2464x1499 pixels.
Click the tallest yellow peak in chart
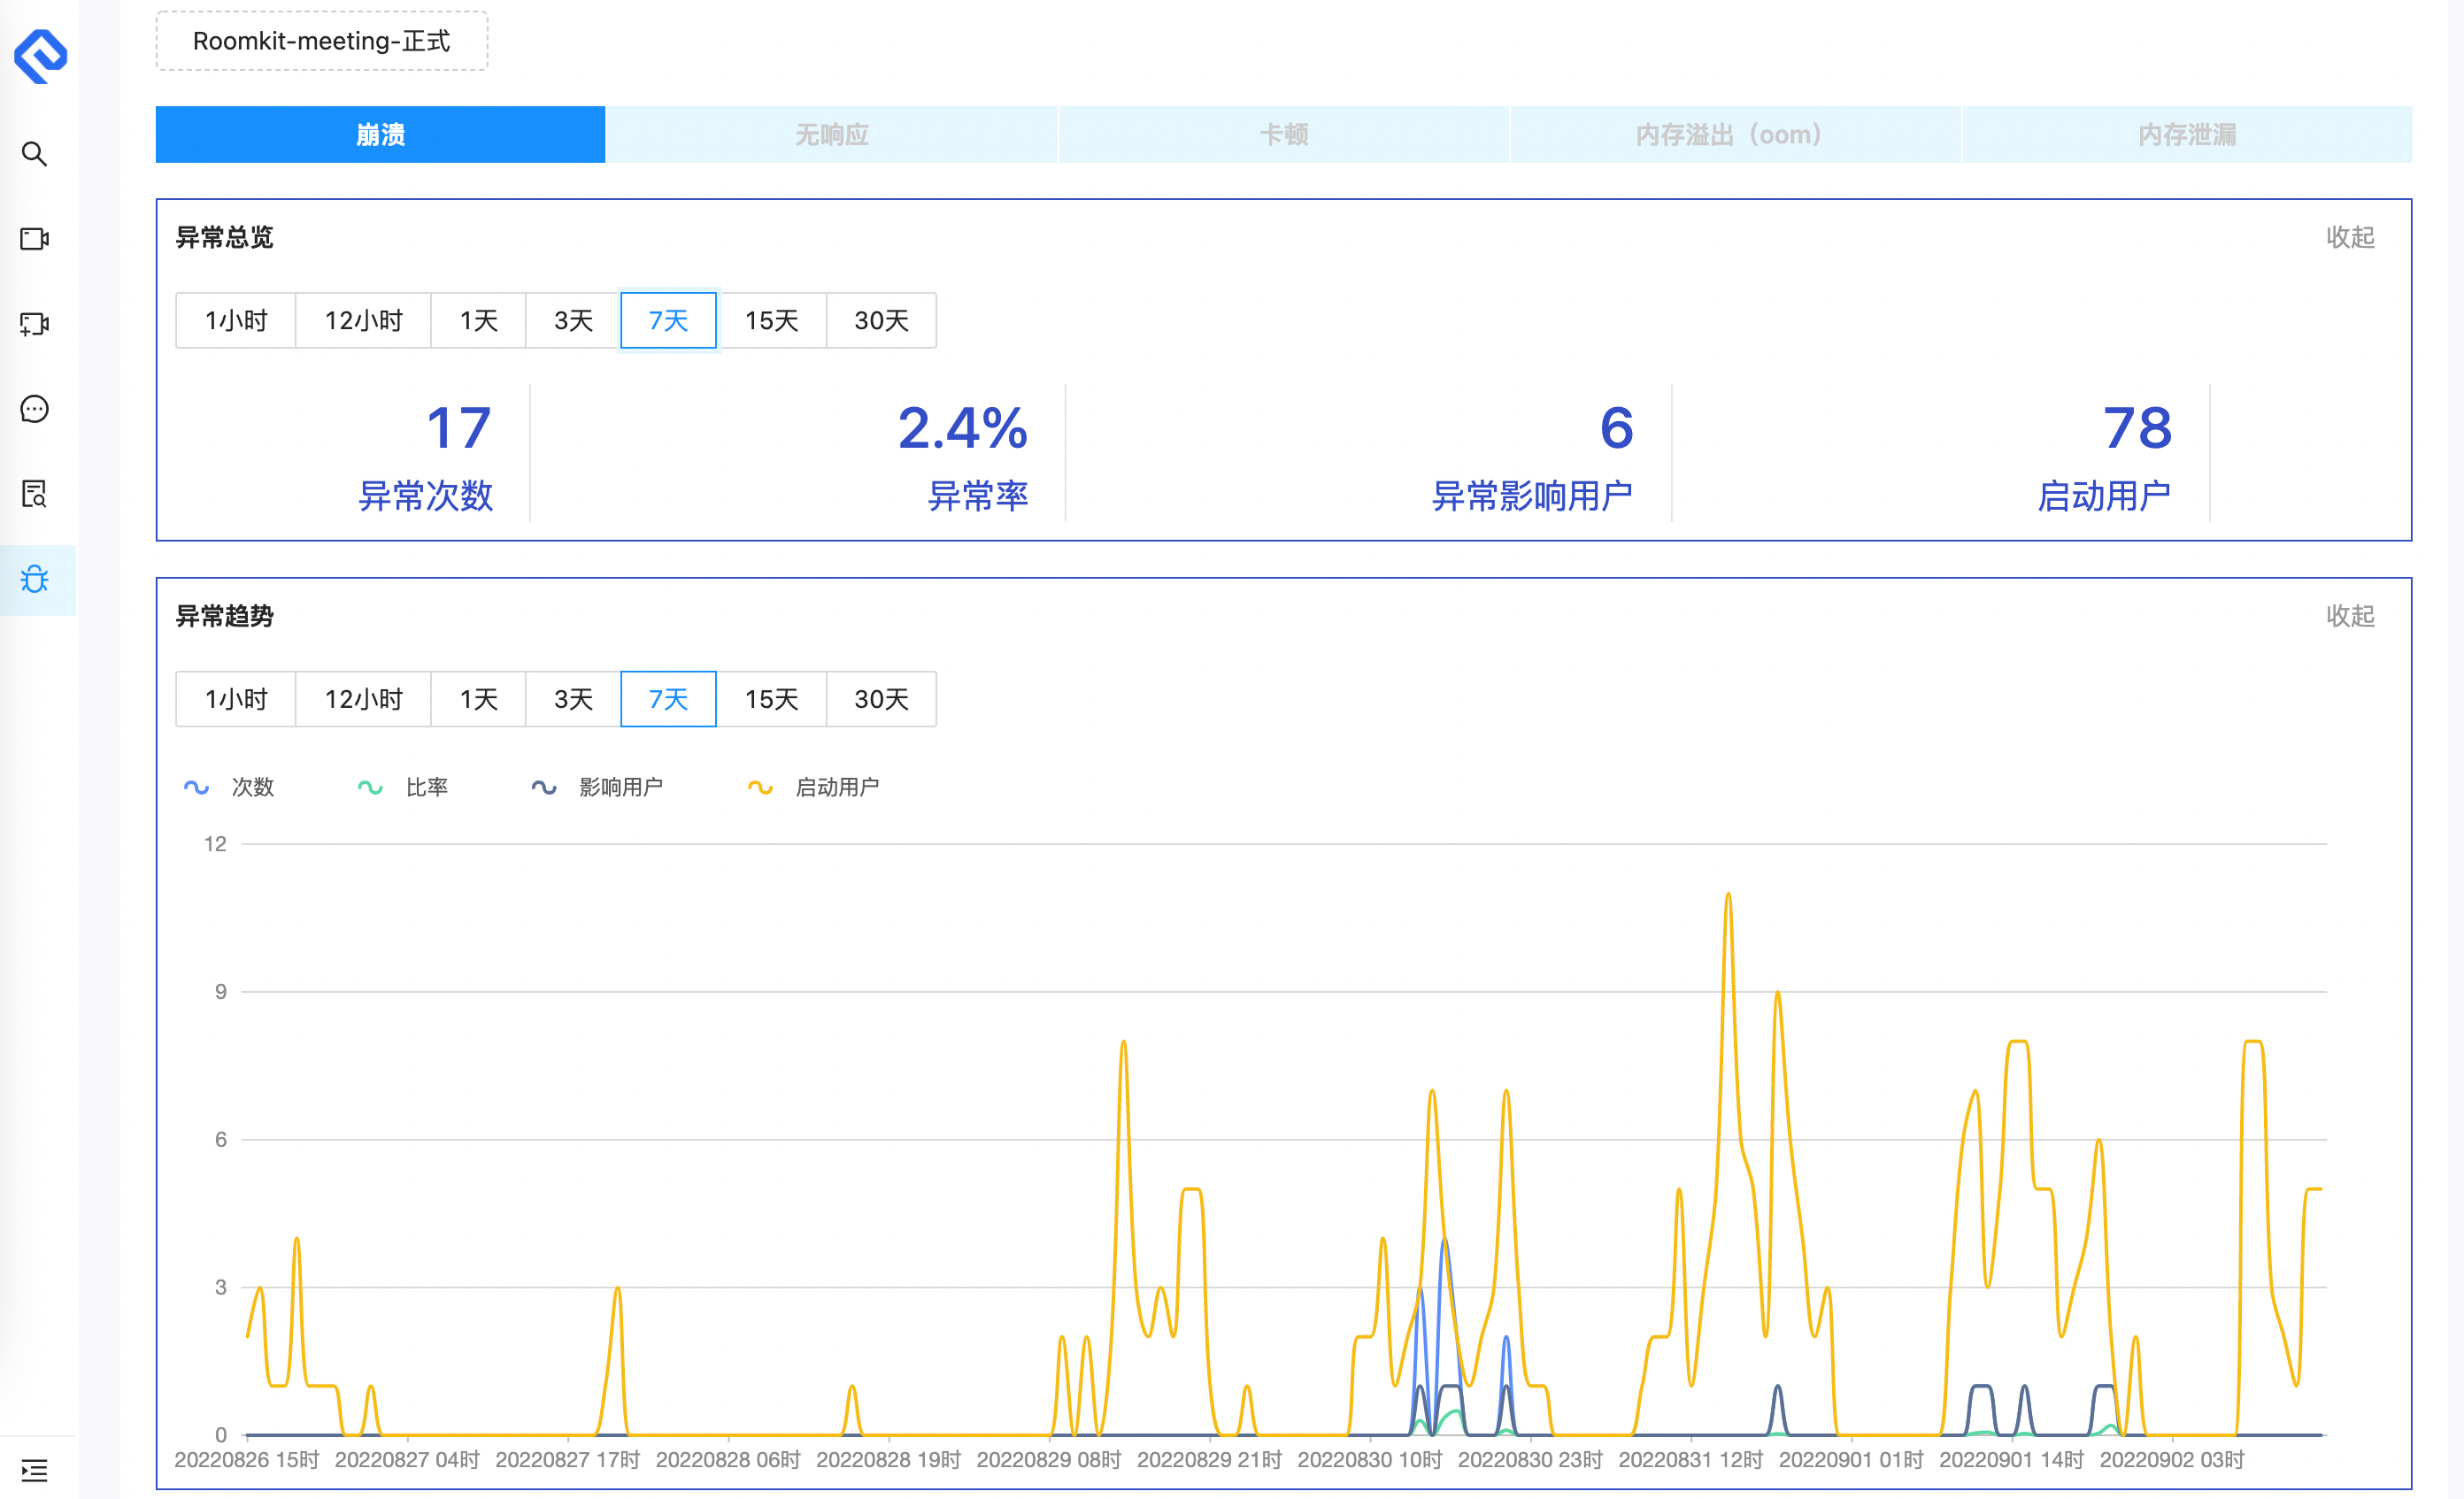click(x=1728, y=895)
